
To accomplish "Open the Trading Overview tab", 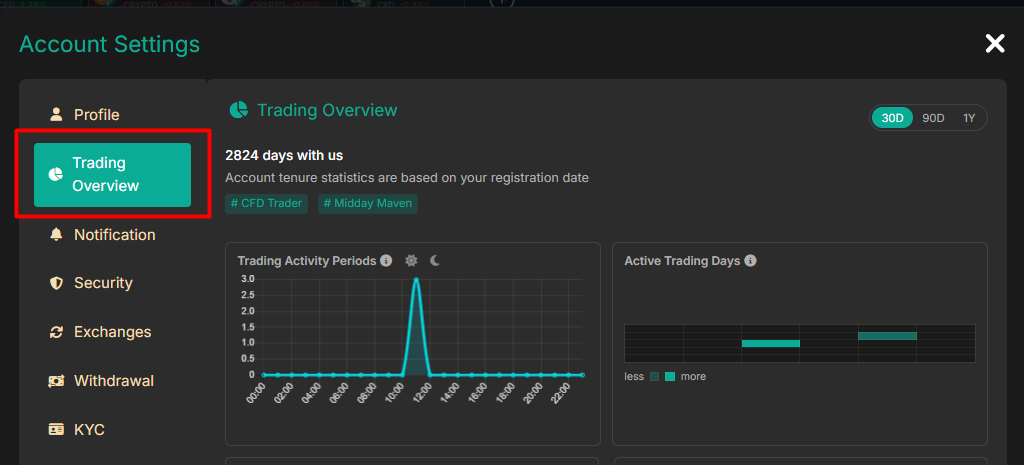I will pyautogui.click(x=112, y=174).
